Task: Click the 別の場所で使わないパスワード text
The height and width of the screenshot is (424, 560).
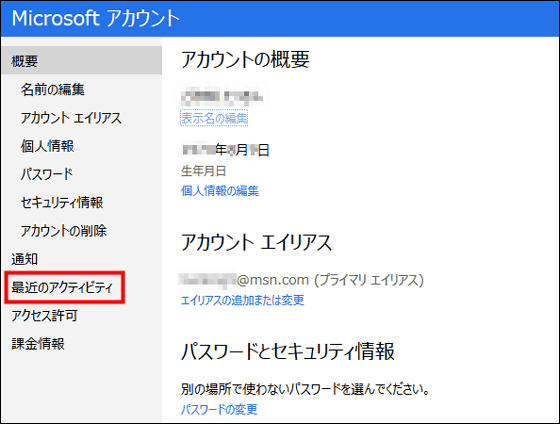Action: pyautogui.click(x=305, y=389)
